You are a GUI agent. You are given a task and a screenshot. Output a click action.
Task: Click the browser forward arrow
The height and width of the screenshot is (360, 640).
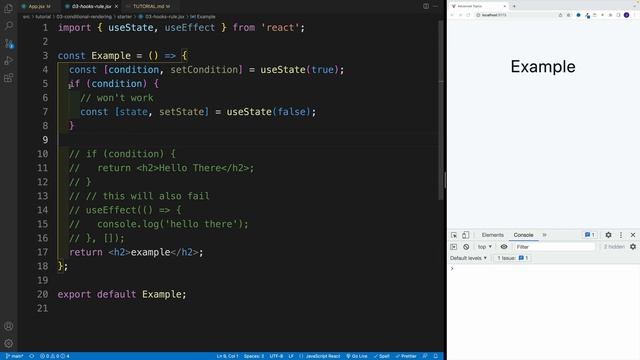click(460, 15)
